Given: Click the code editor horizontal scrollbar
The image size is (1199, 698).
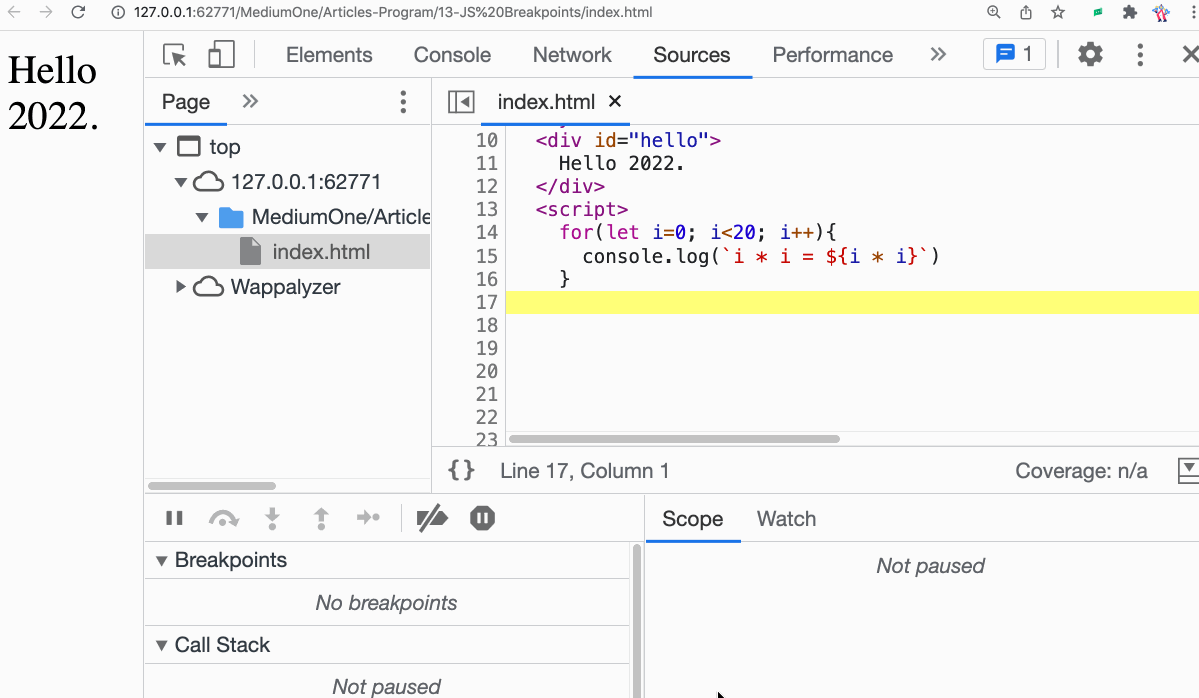Looking at the screenshot, I should click(674, 438).
